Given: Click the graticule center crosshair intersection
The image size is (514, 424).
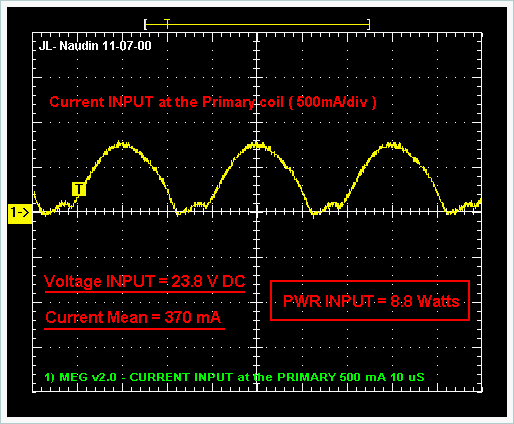Looking at the screenshot, I should point(257,212).
